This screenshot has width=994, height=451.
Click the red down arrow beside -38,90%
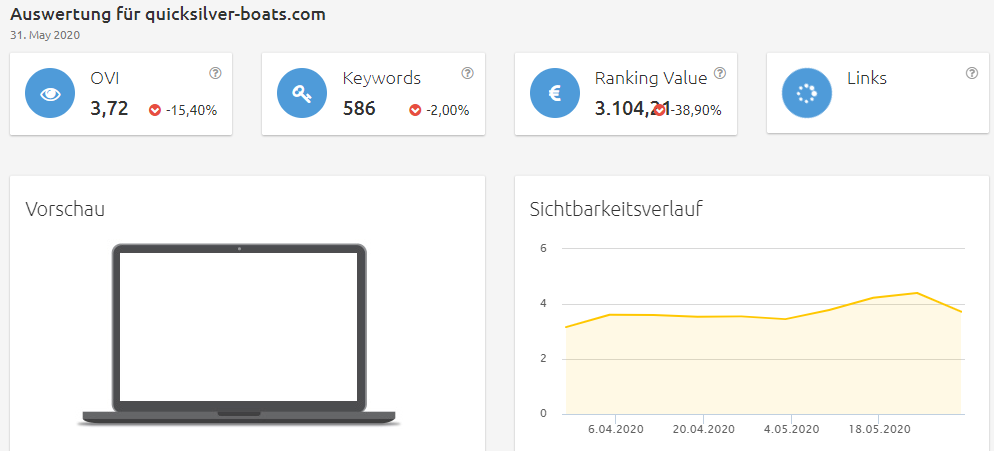tap(660, 110)
